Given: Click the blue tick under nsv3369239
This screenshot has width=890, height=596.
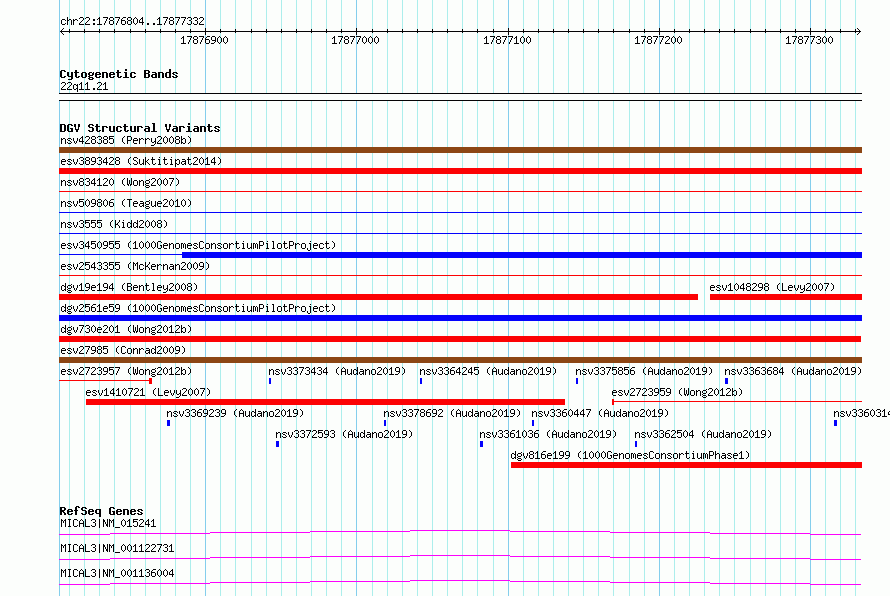Looking at the screenshot, I should [169, 423].
